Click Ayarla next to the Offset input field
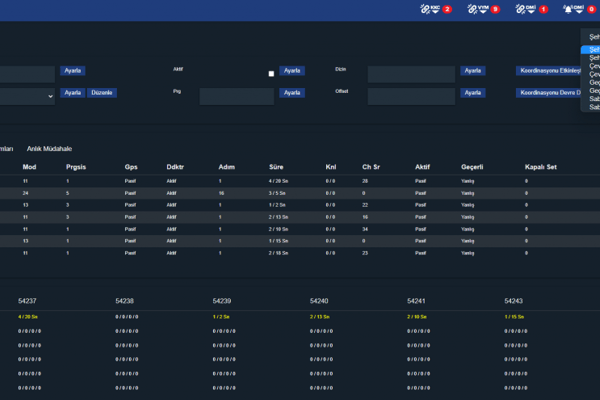 [473, 93]
